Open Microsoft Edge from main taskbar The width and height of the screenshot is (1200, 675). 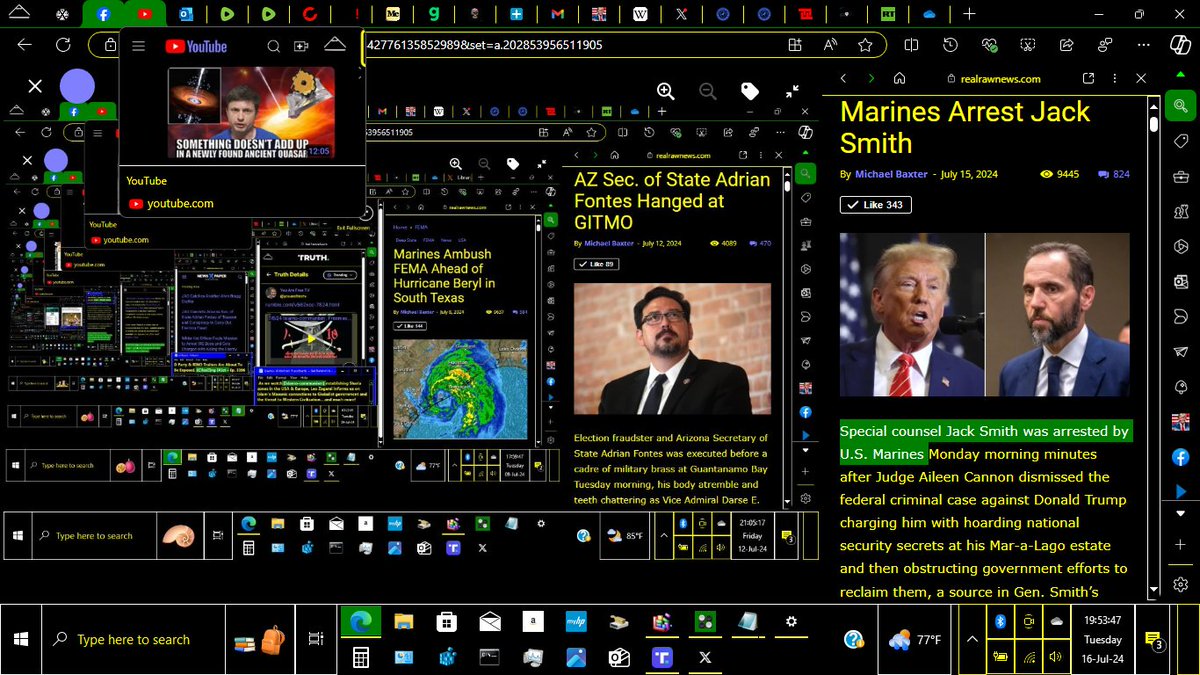coord(360,622)
